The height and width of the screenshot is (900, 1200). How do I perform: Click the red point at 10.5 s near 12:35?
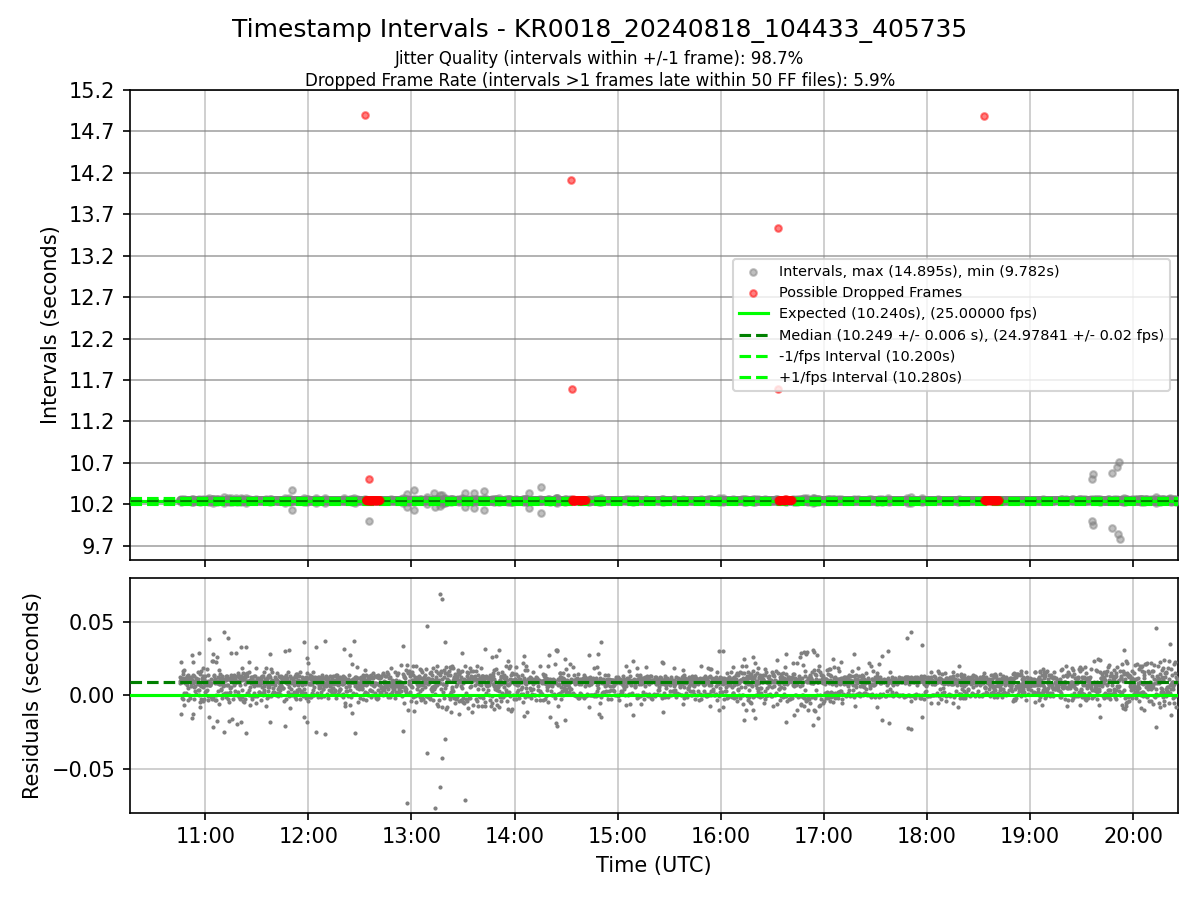[369, 479]
